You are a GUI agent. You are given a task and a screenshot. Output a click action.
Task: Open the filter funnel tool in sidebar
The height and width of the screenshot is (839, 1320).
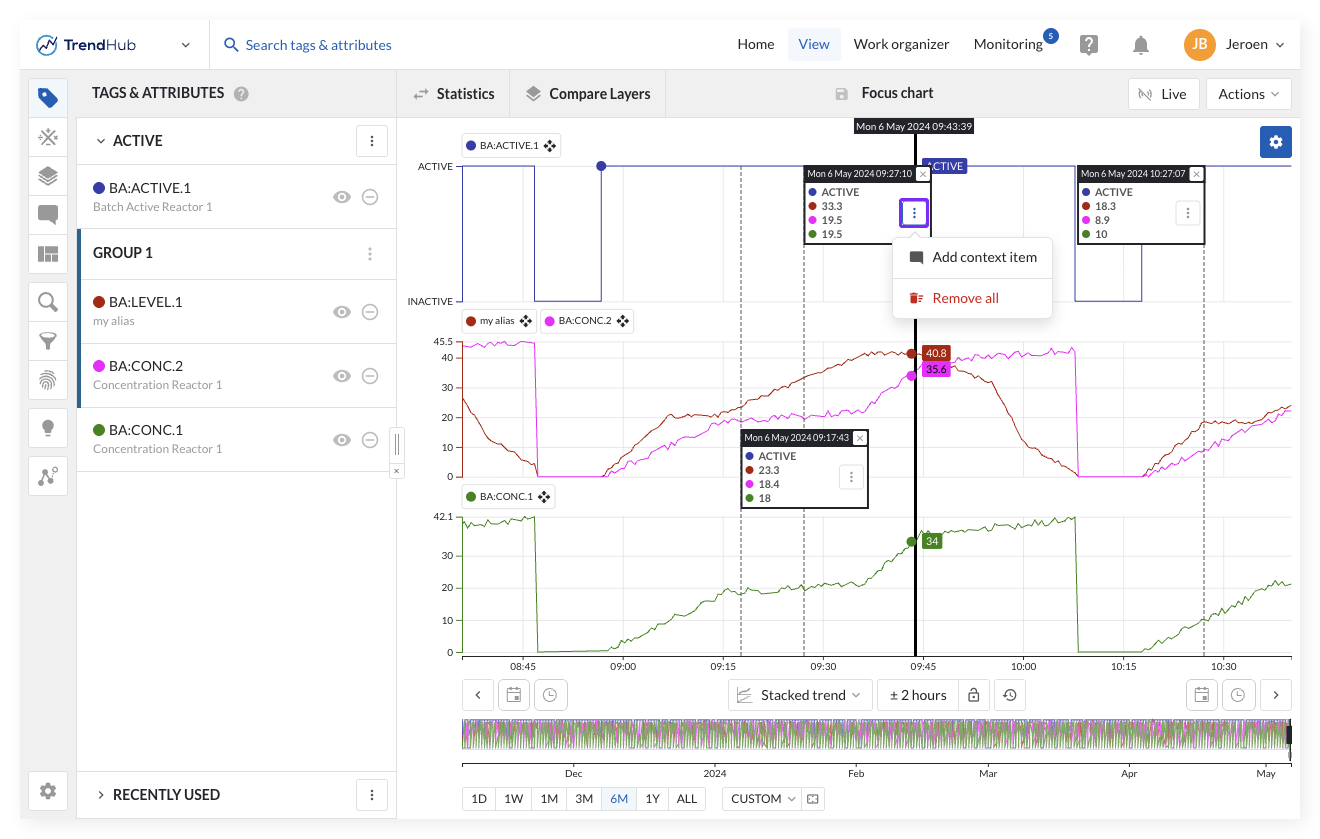click(47, 341)
